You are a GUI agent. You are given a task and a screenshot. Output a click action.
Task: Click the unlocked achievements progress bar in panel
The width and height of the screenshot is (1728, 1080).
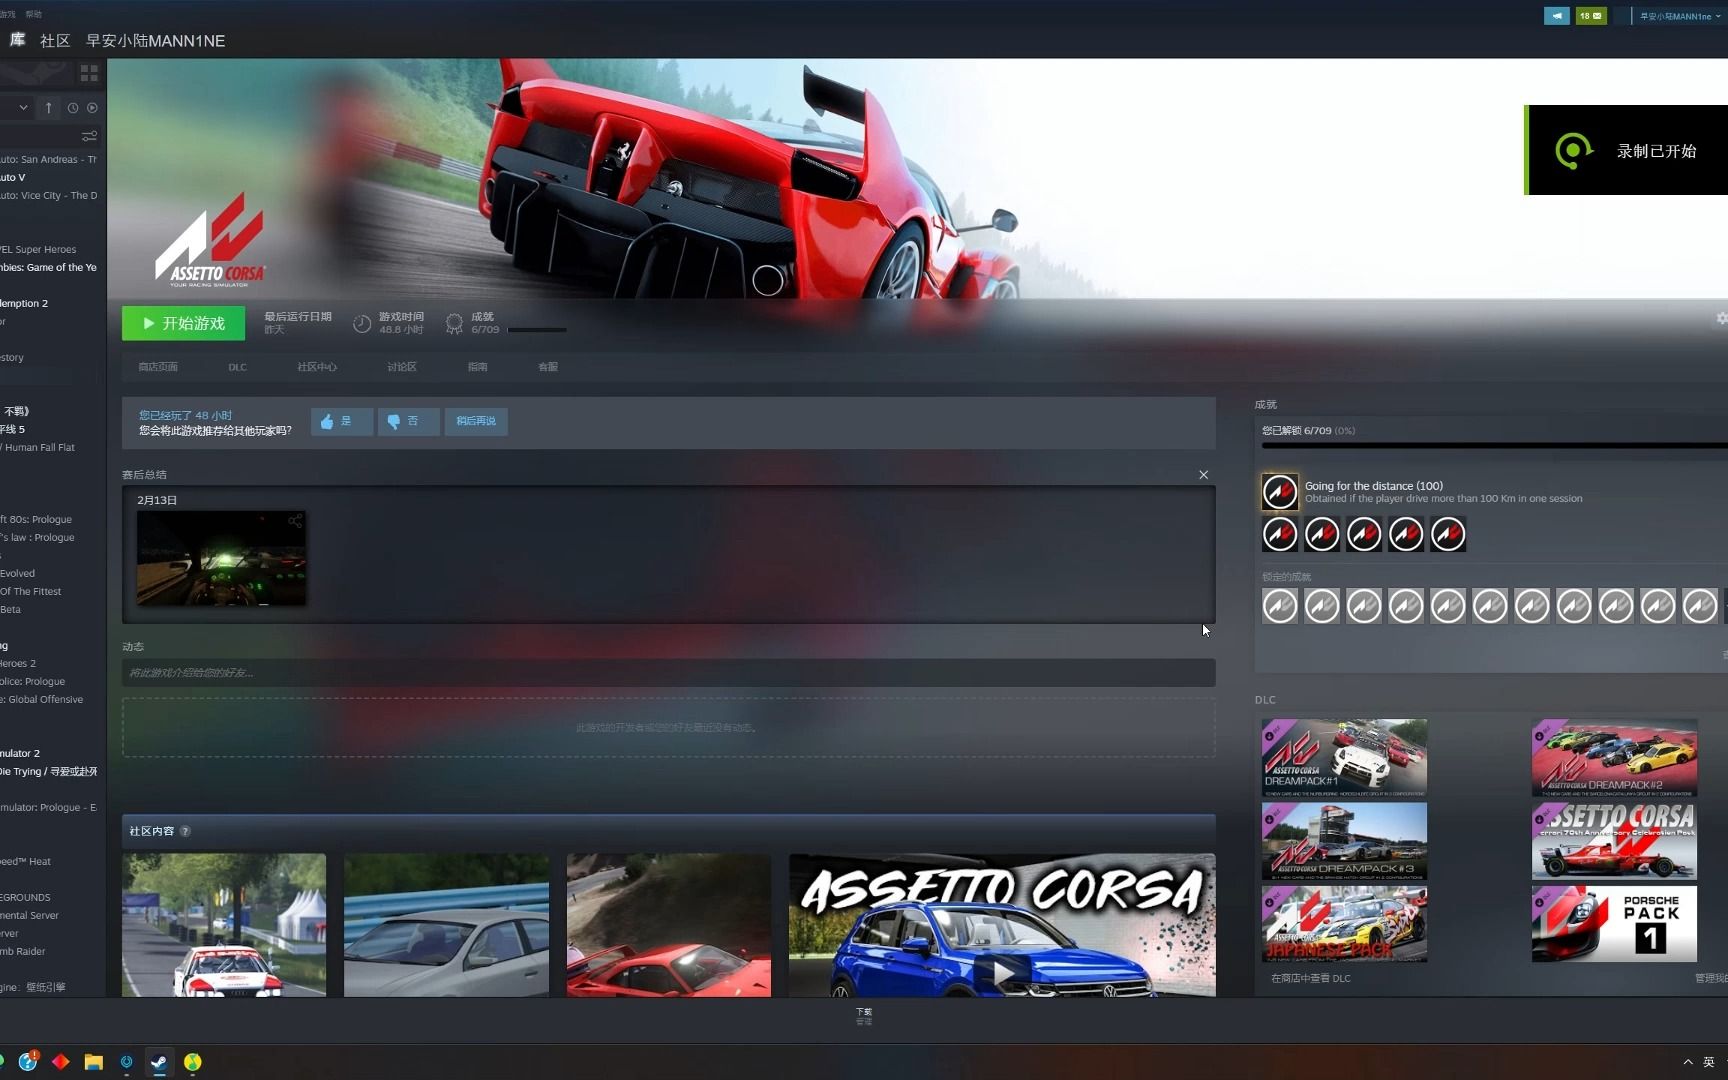1494,446
